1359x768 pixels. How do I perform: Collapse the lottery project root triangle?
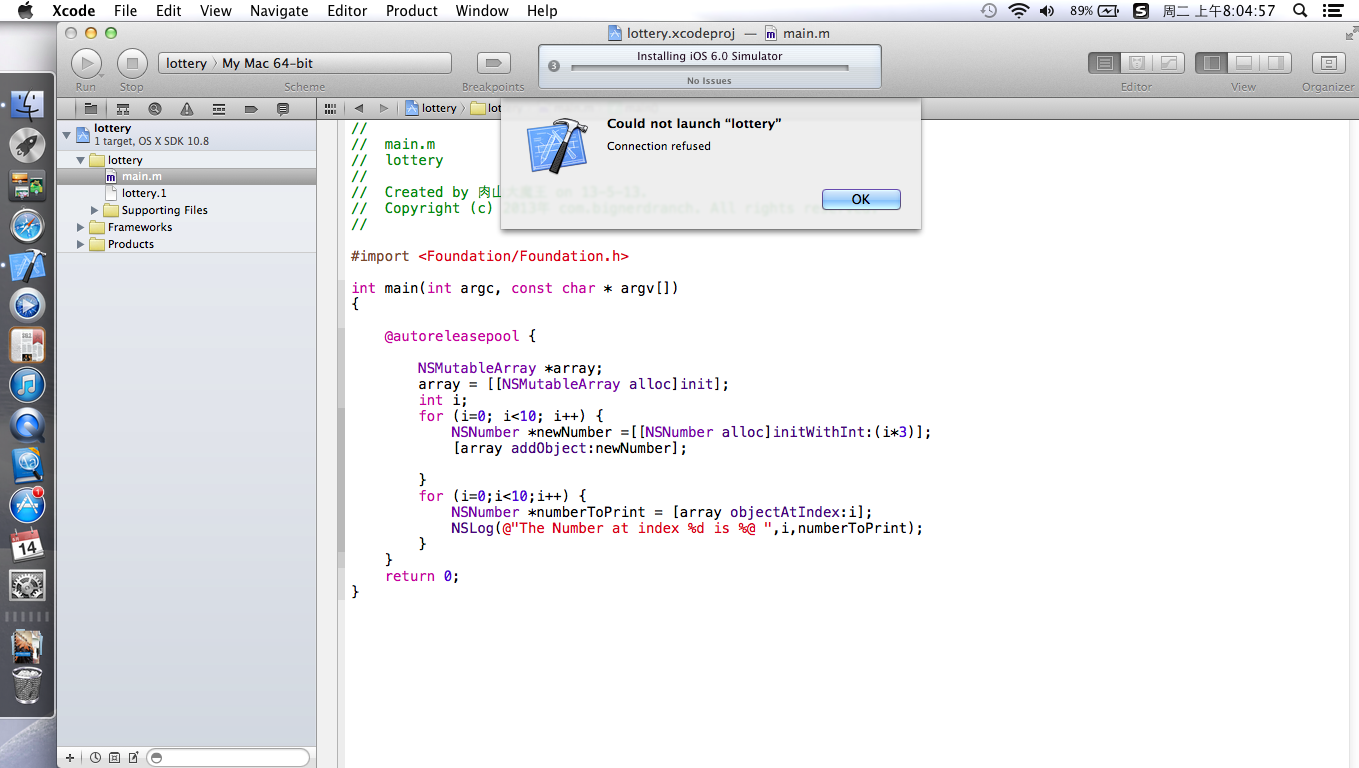[x=67, y=134]
